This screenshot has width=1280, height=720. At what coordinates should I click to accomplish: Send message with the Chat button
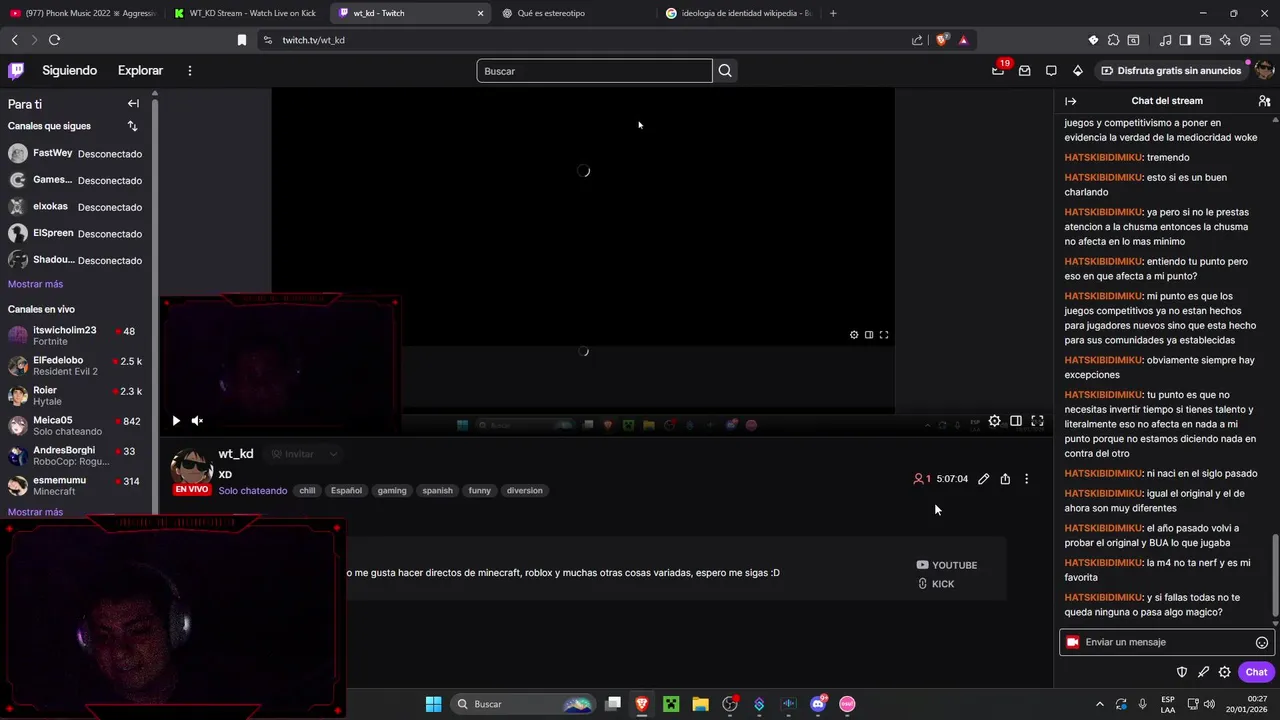(1256, 672)
